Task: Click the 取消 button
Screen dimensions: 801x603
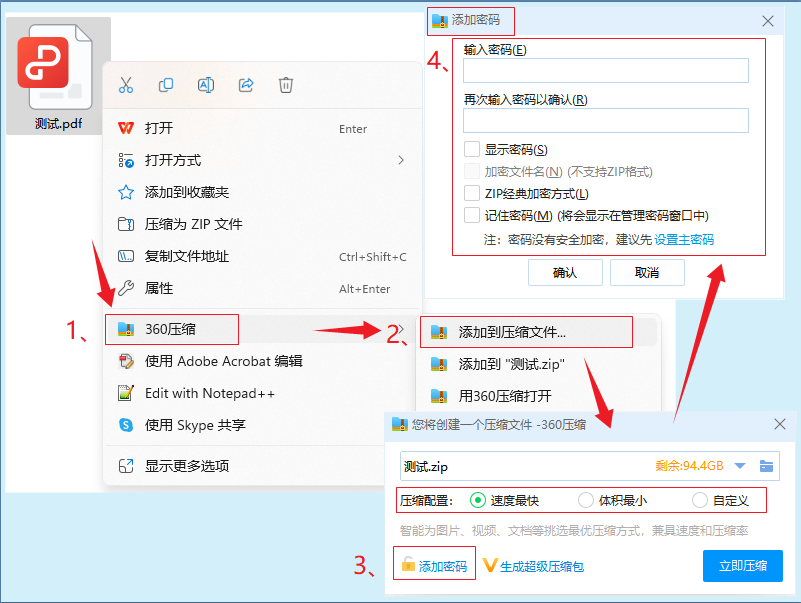Action: coord(647,272)
